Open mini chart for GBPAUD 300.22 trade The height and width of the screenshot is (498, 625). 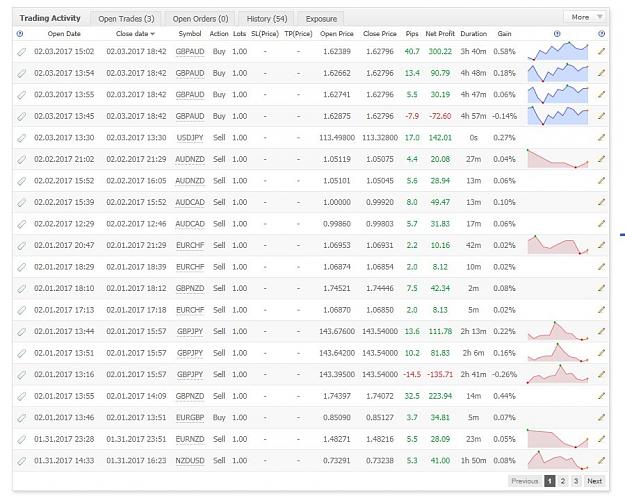click(558, 51)
